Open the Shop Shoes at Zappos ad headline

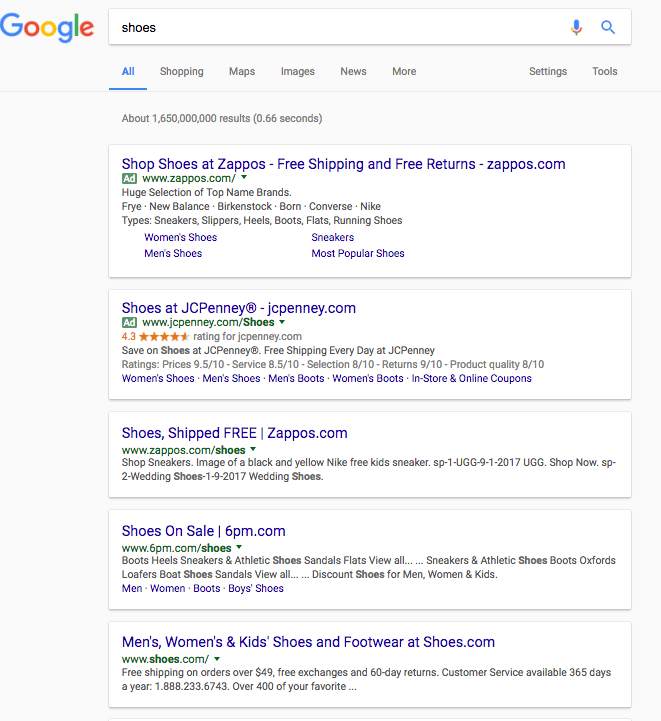coord(343,164)
